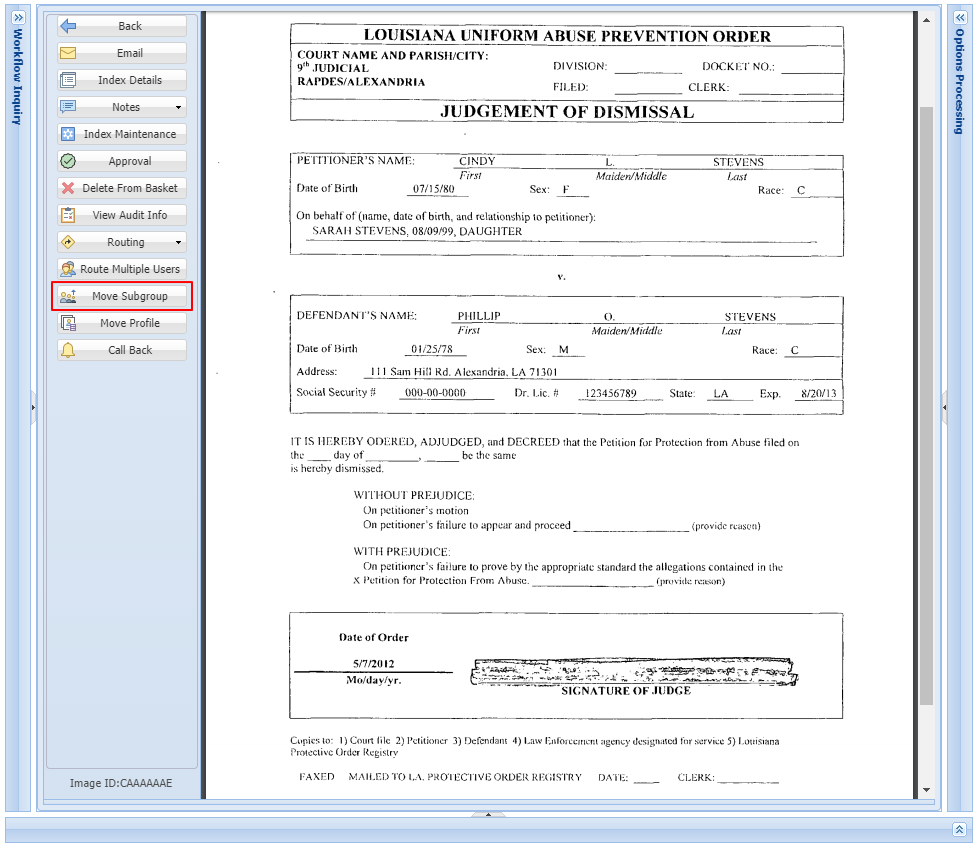
Task: Click petitioner first name CINDY
Action: point(477,161)
